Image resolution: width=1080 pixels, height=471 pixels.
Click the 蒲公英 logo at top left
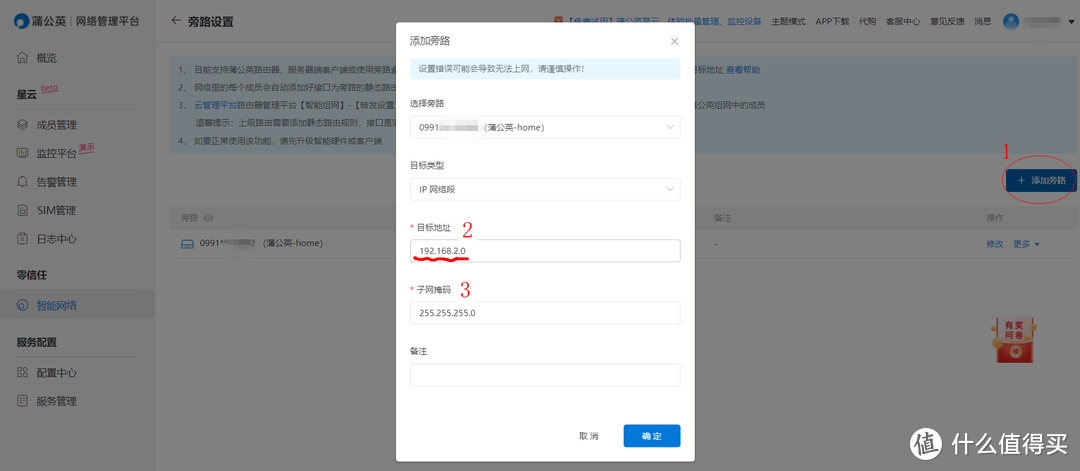click(41, 21)
